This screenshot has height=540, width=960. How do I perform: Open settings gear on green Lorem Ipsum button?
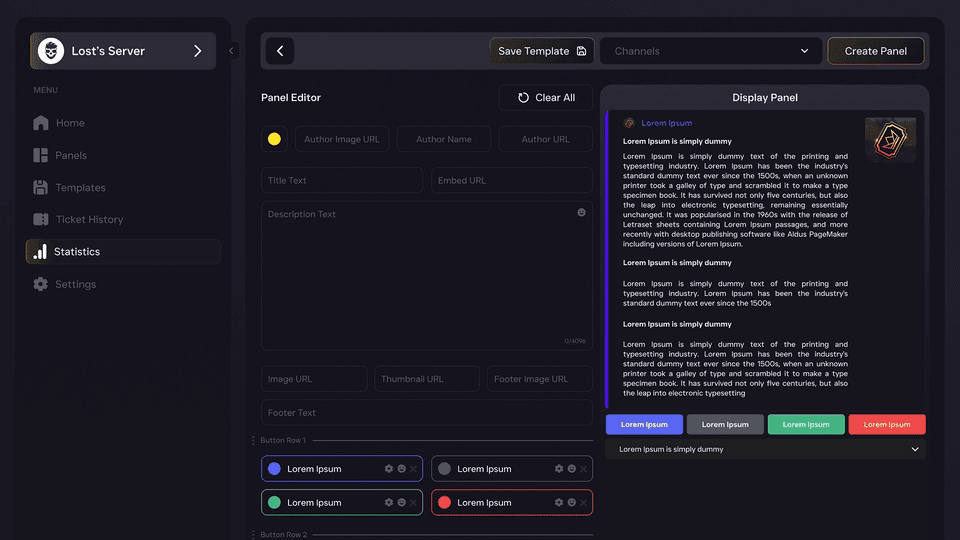389,502
